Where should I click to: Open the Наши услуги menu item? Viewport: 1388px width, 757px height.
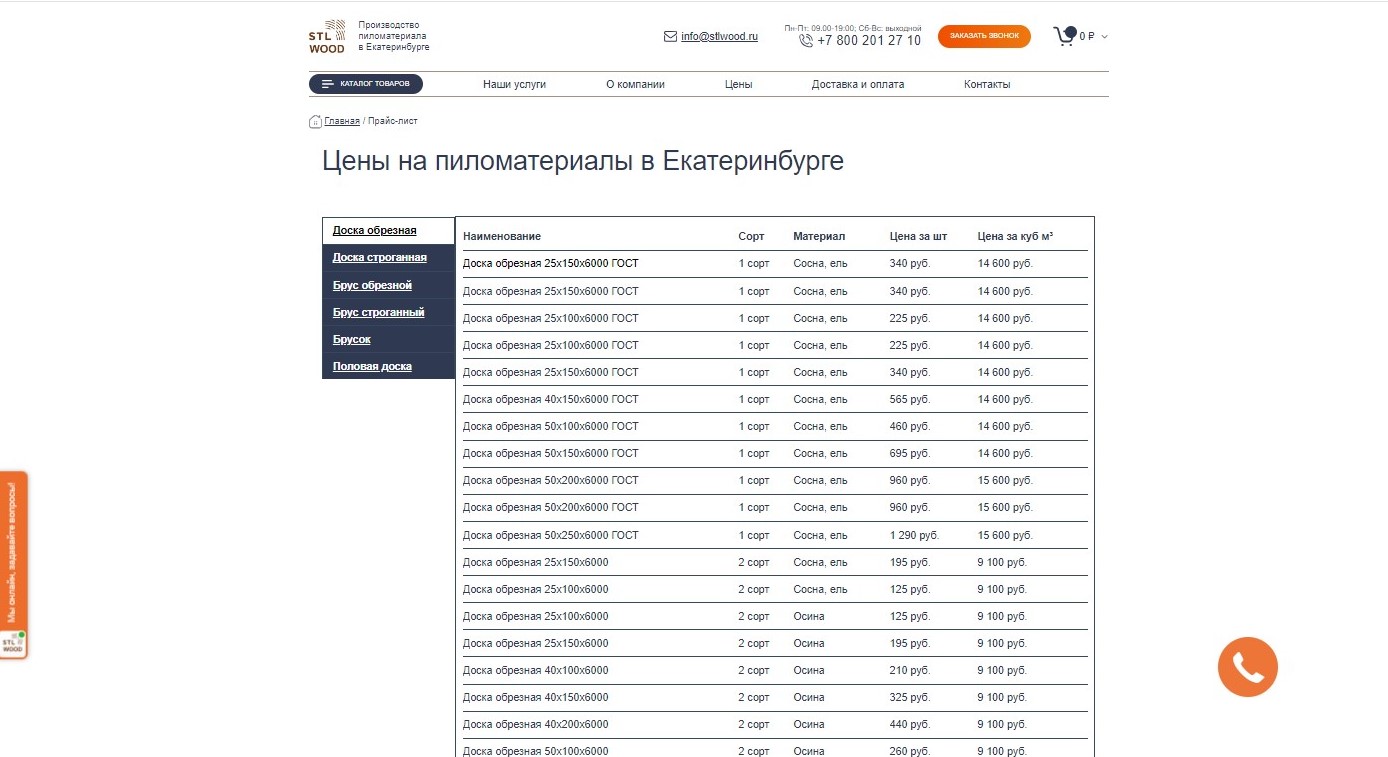(514, 84)
